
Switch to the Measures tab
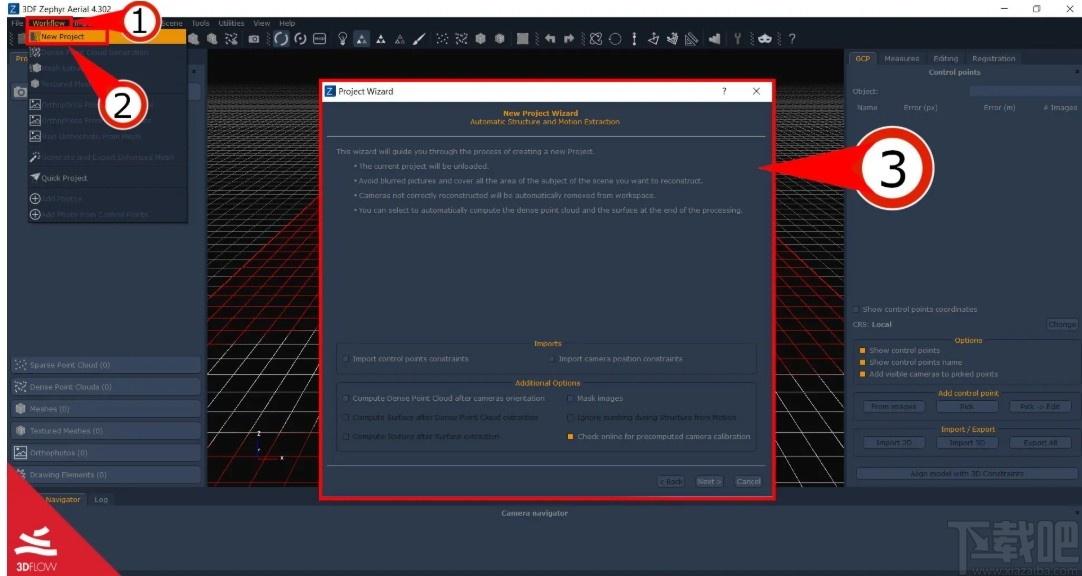pos(901,59)
